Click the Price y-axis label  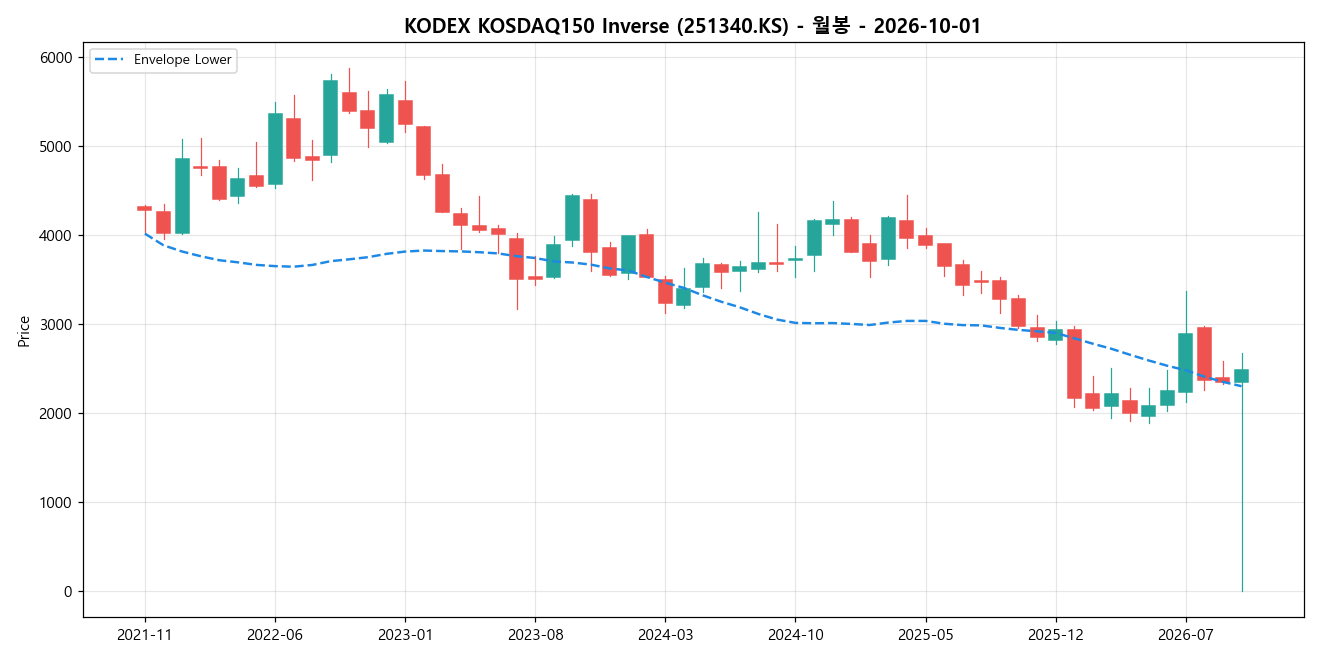[x=24, y=330]
